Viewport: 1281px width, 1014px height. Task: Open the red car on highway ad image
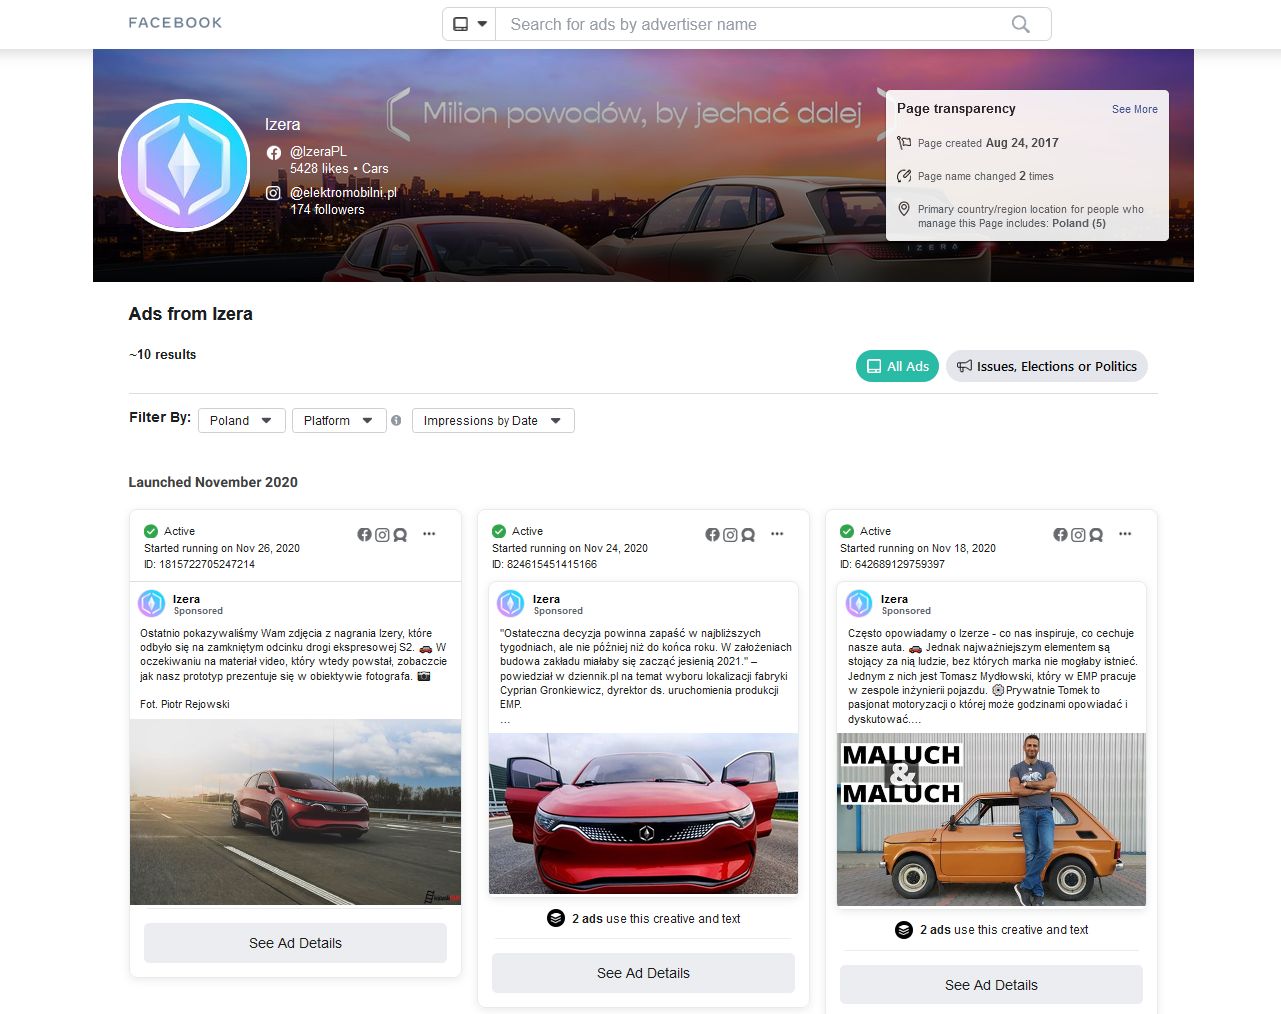pos(295,812)
